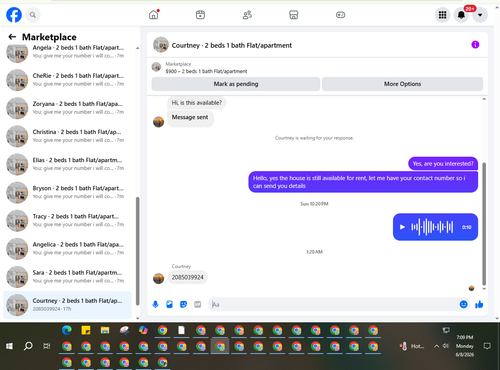Open Windows taskbar search
Image resolution: width=500 pixels, height=370 pixels.
tap(28, 346)
